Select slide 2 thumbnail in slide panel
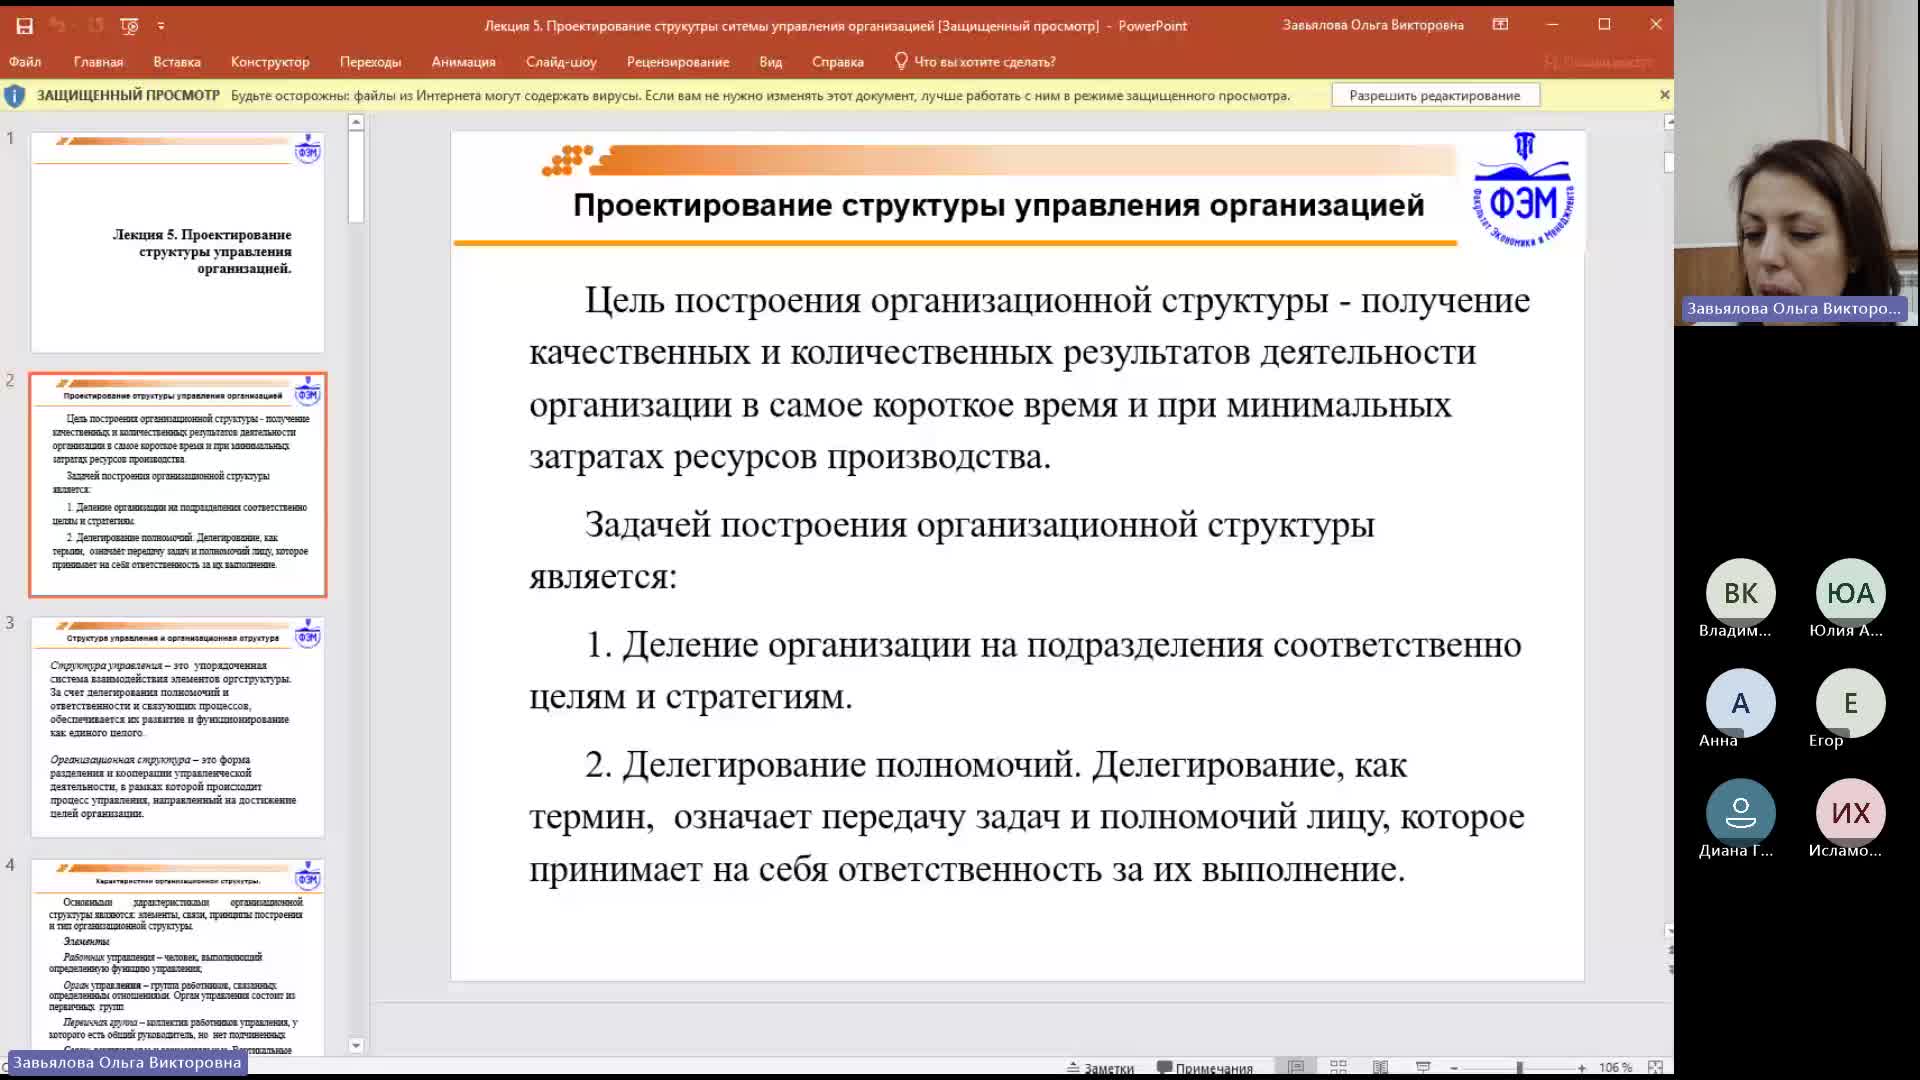The image size is (1920, 1080). pos(177,485)
